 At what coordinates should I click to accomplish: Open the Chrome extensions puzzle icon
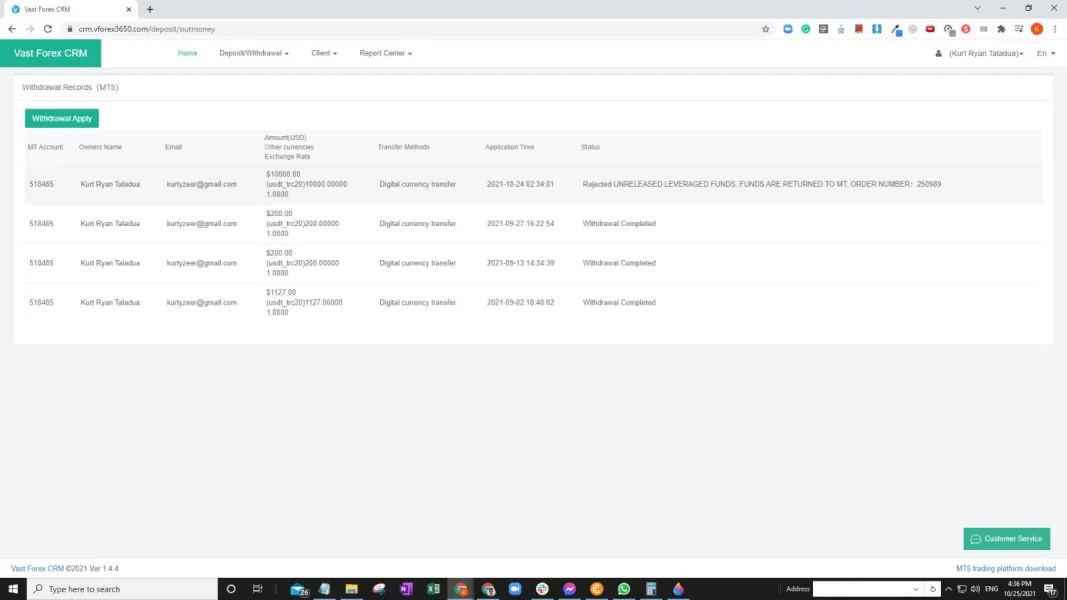tap(1001, 29)
